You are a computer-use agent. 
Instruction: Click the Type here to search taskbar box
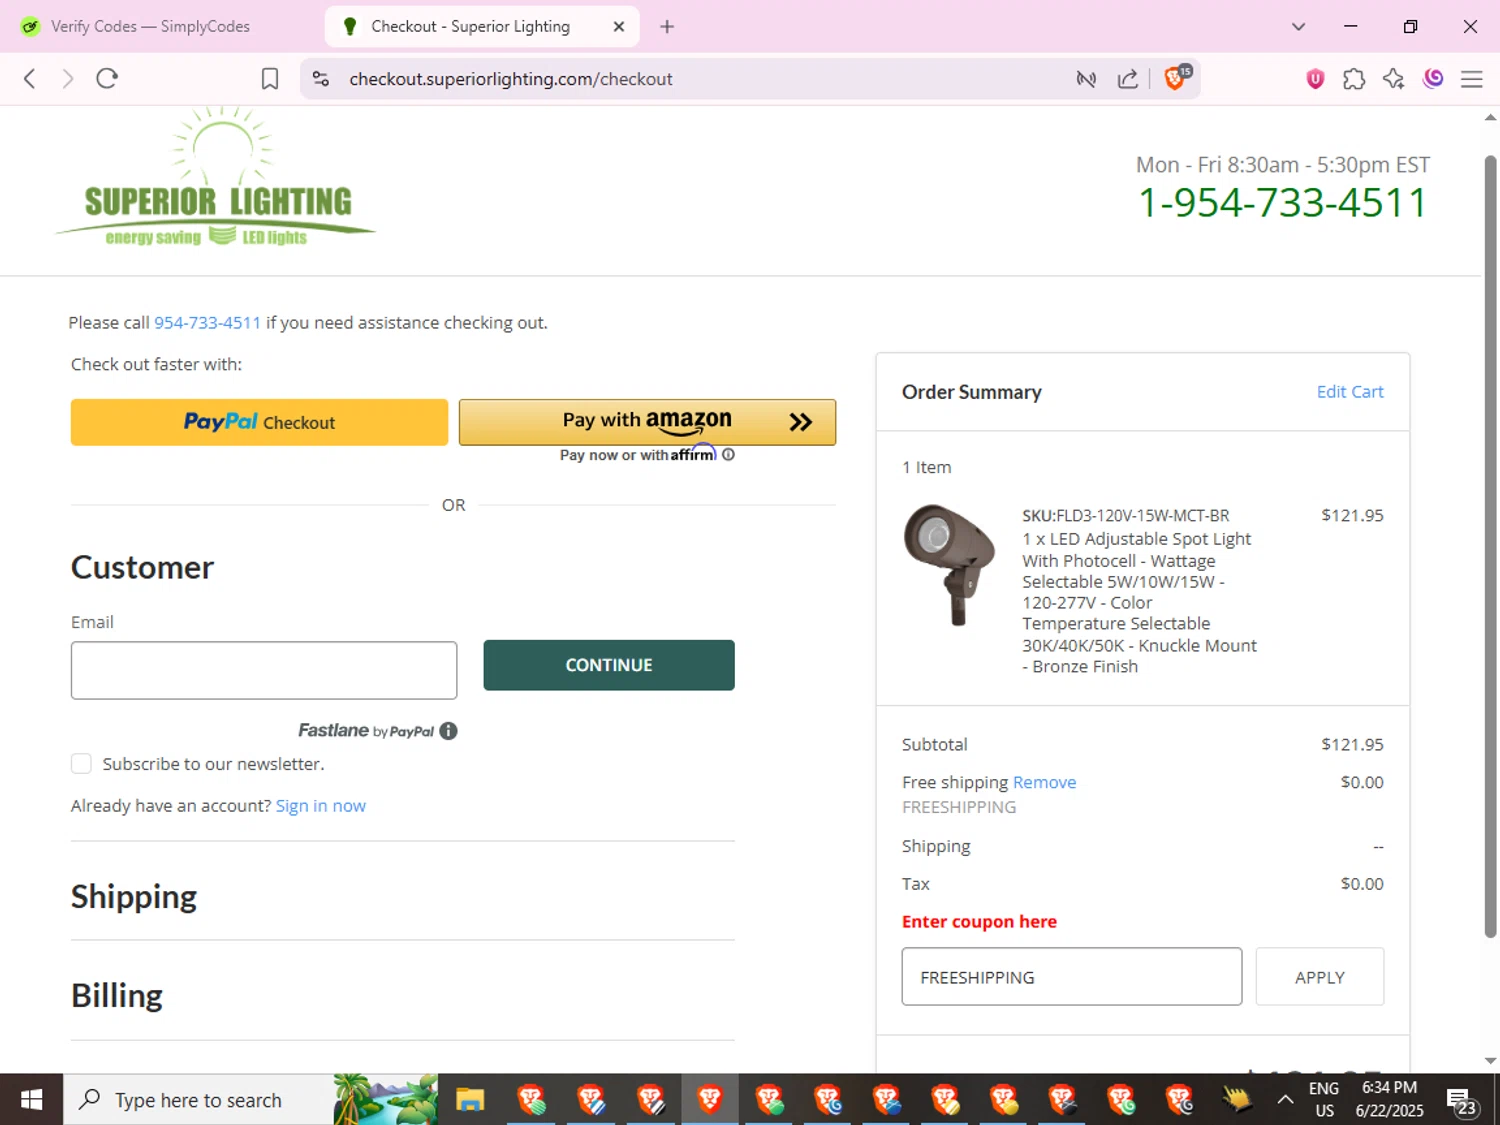tap(198, 1100)
